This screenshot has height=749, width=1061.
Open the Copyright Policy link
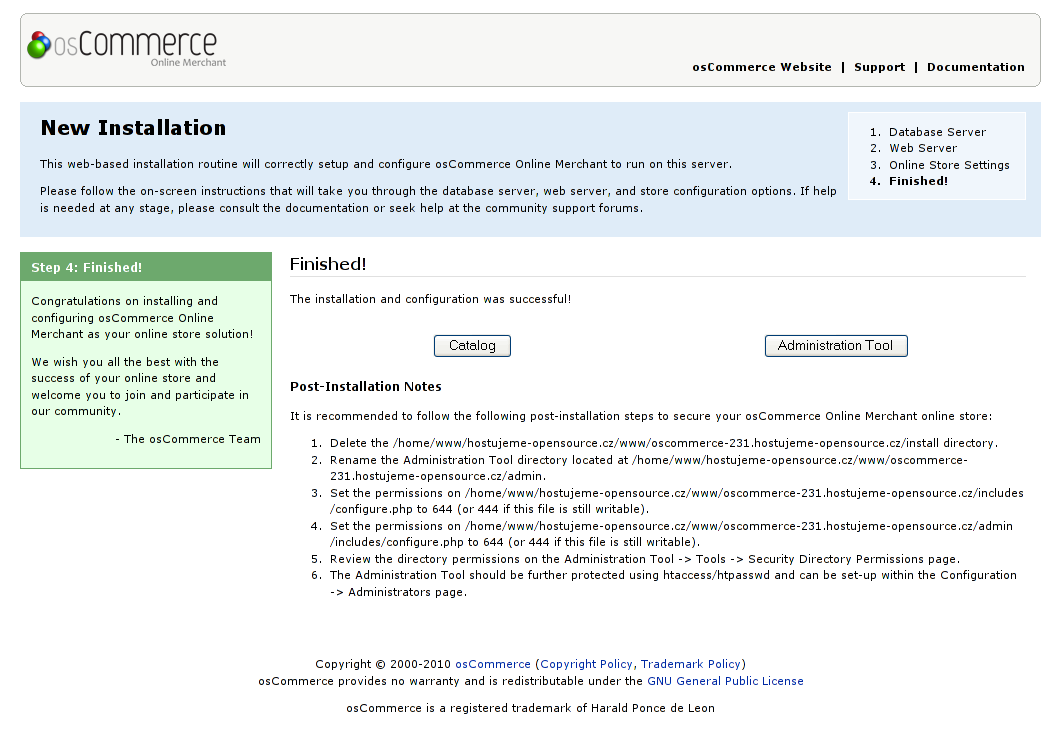(586, 664)
